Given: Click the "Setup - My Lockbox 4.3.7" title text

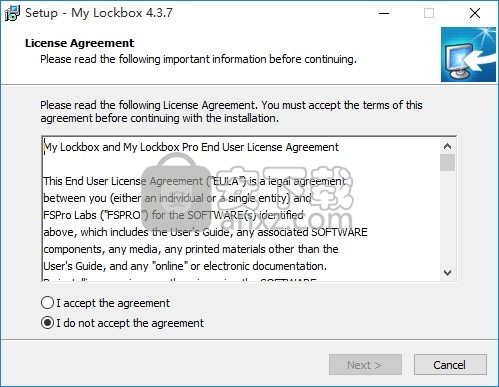Looking at the screenshot, I should click(99, 13).
